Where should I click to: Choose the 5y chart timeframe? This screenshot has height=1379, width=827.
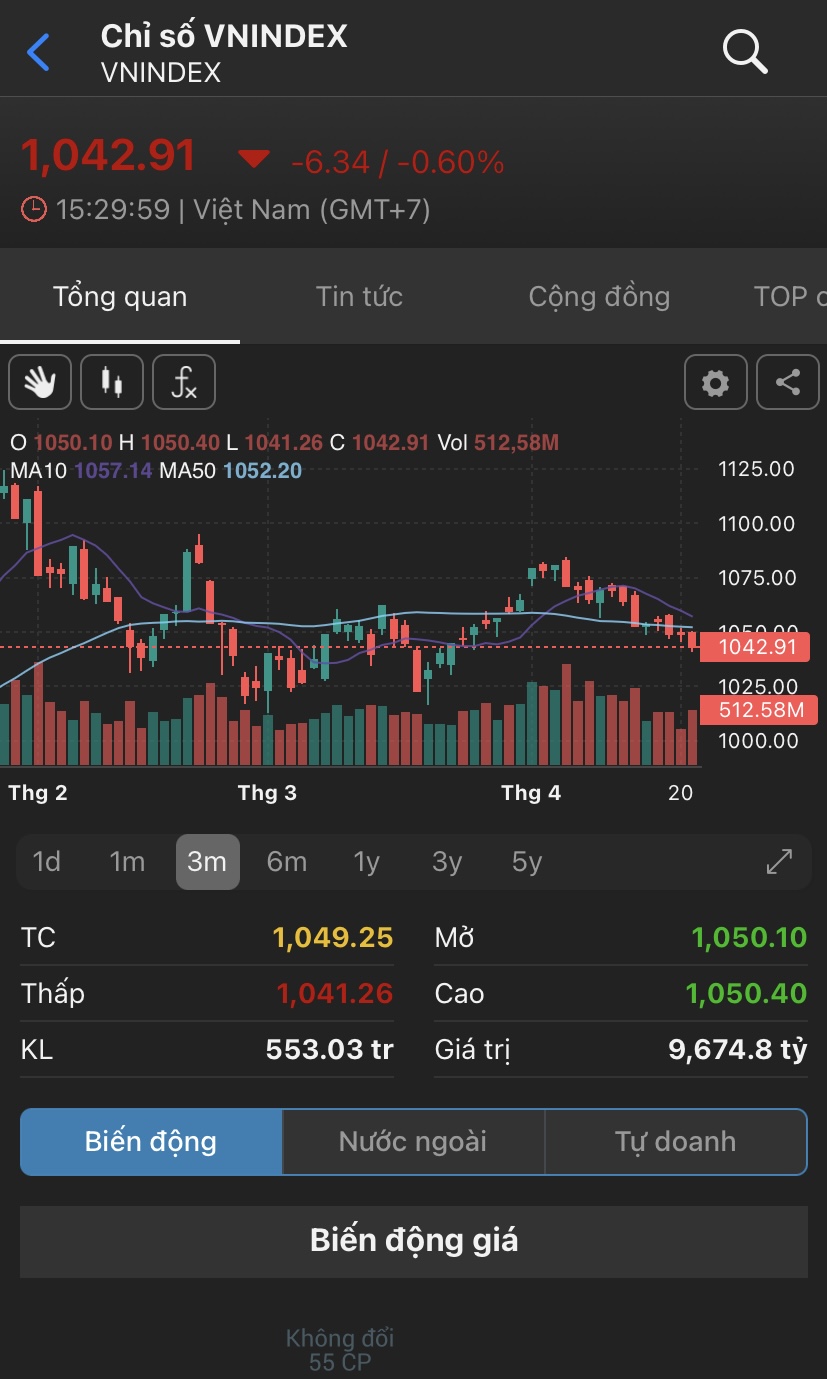point(527,862)
